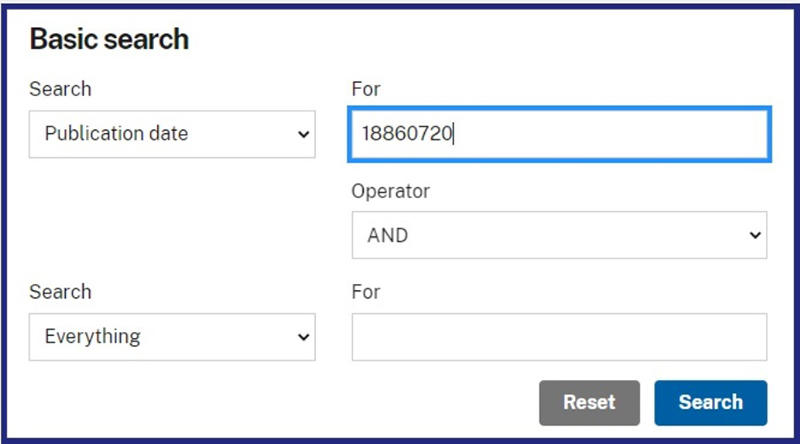
Task: Open the Everything search category dropdown
Action: pos(172,337)
